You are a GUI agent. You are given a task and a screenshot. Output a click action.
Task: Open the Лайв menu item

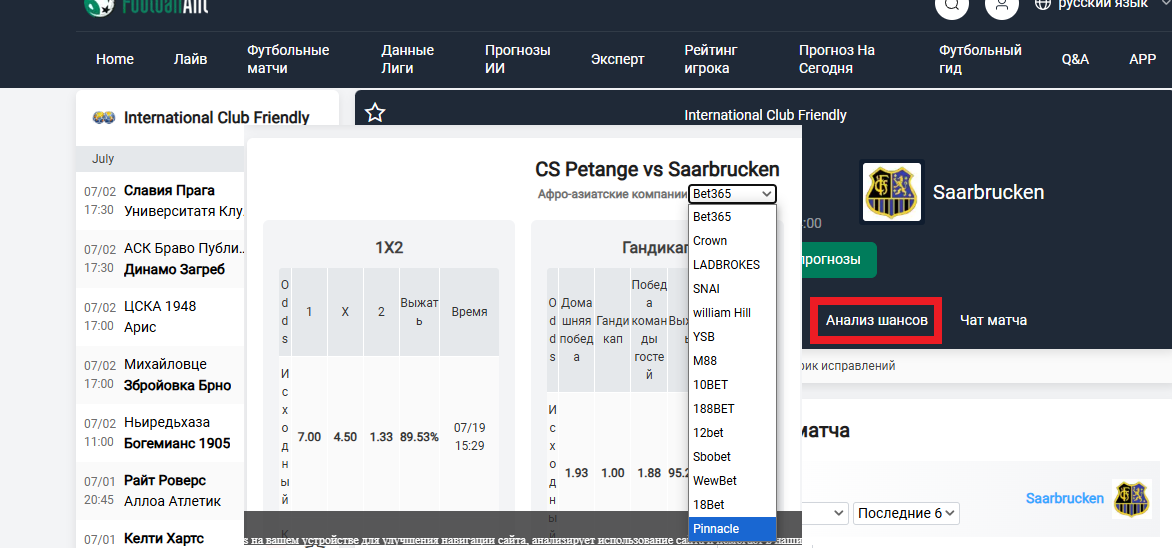(190, 59)
